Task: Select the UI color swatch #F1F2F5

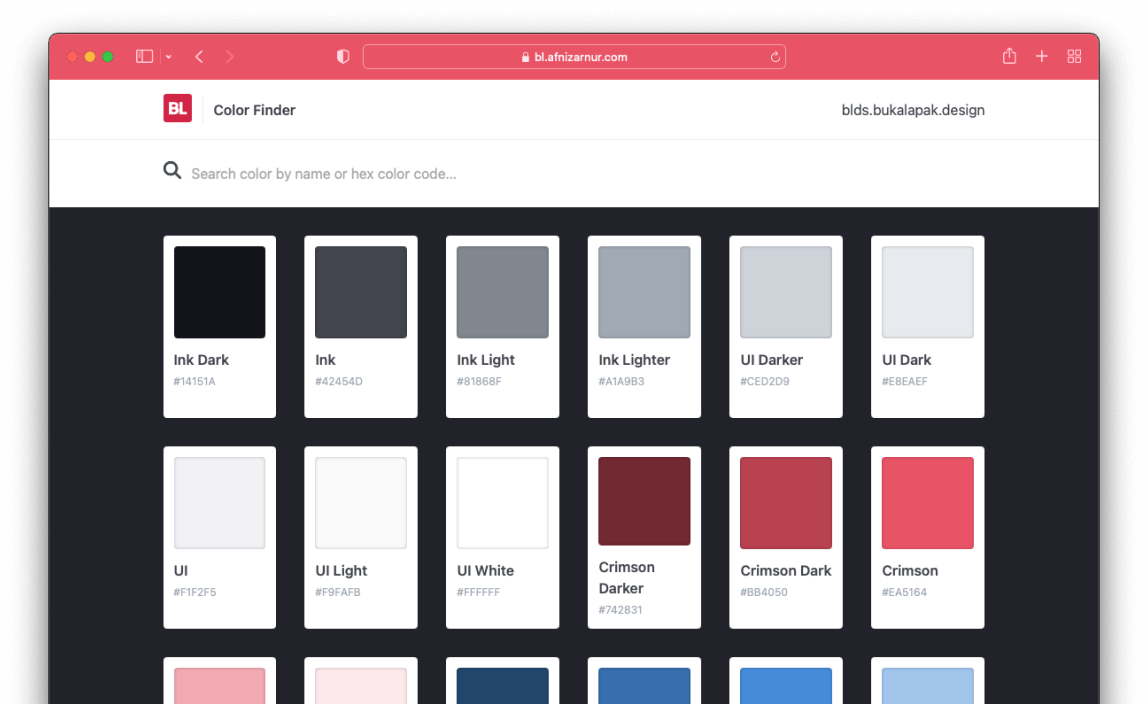Action: pyautogui.click(x=220, y=503)
